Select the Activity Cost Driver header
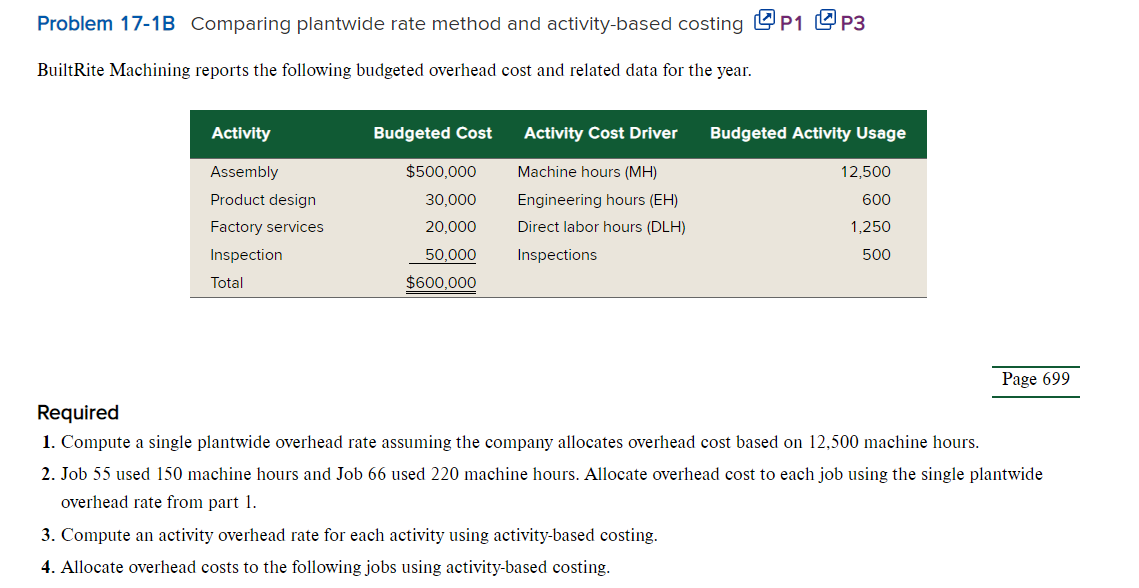Viewport: 1139px width, 588px height. [x=600, y=133]
